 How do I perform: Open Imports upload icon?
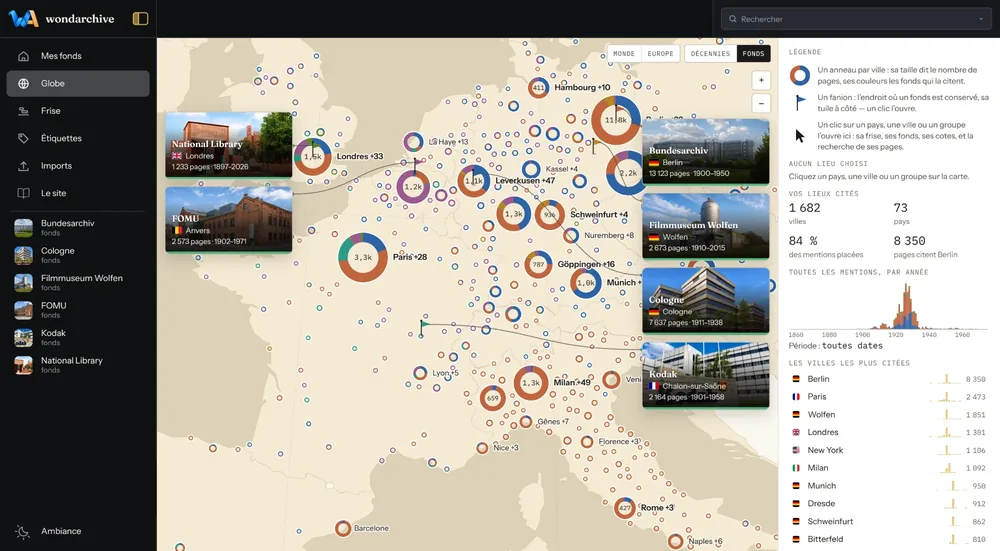(x=24, y=166)
